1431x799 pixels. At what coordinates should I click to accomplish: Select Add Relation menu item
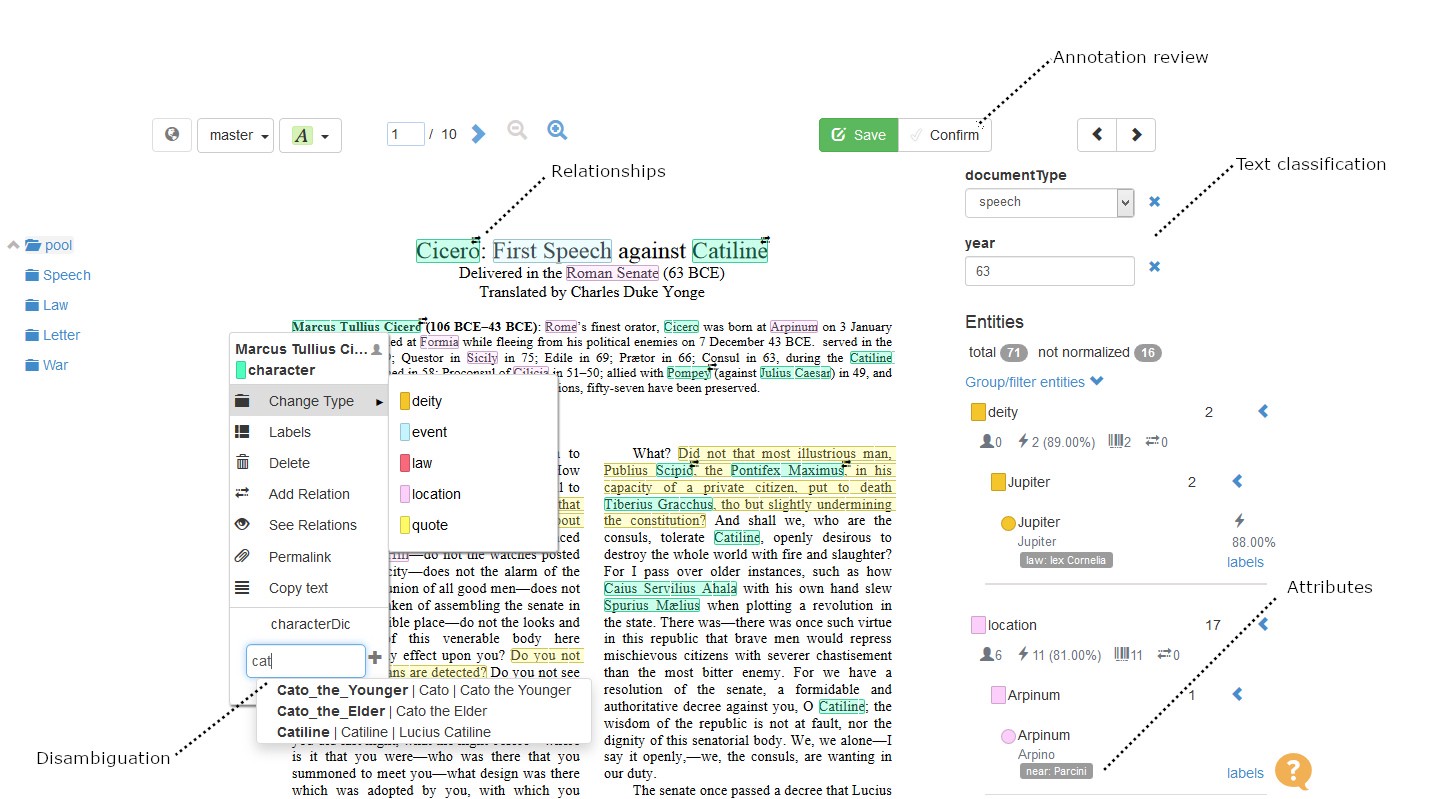(309, 494)
